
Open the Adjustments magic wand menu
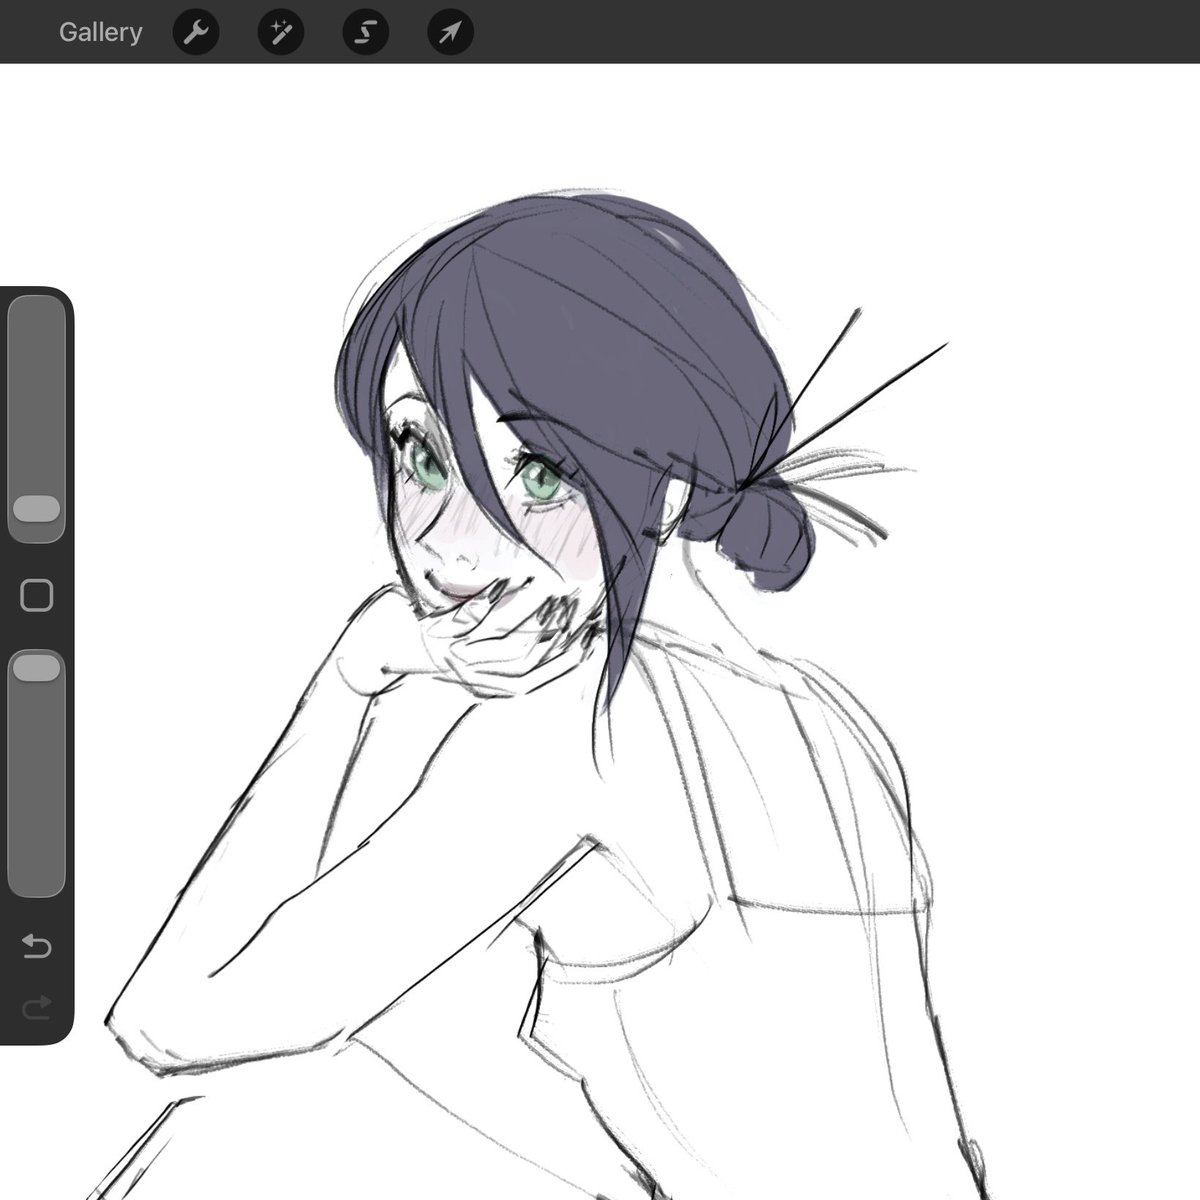click(x=281, y=32)
